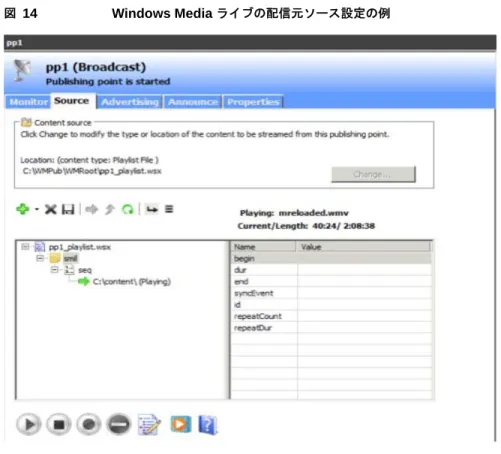Click the X remove element icon
The height and width of the screenshot is (454, 501).
tap(51, 210)
